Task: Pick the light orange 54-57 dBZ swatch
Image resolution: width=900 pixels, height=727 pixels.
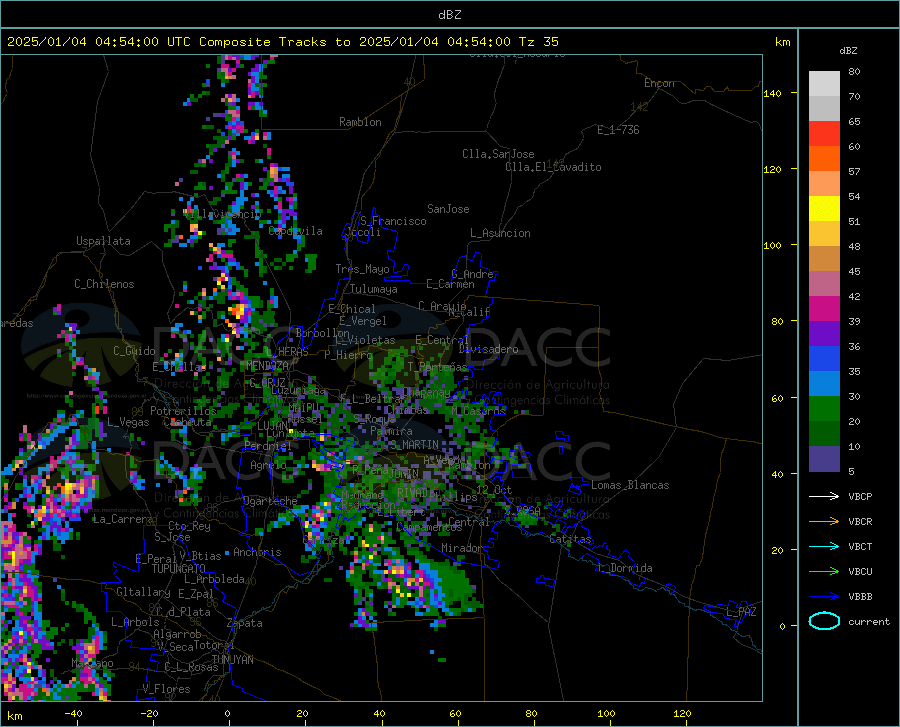Action: tap(824, 184)
